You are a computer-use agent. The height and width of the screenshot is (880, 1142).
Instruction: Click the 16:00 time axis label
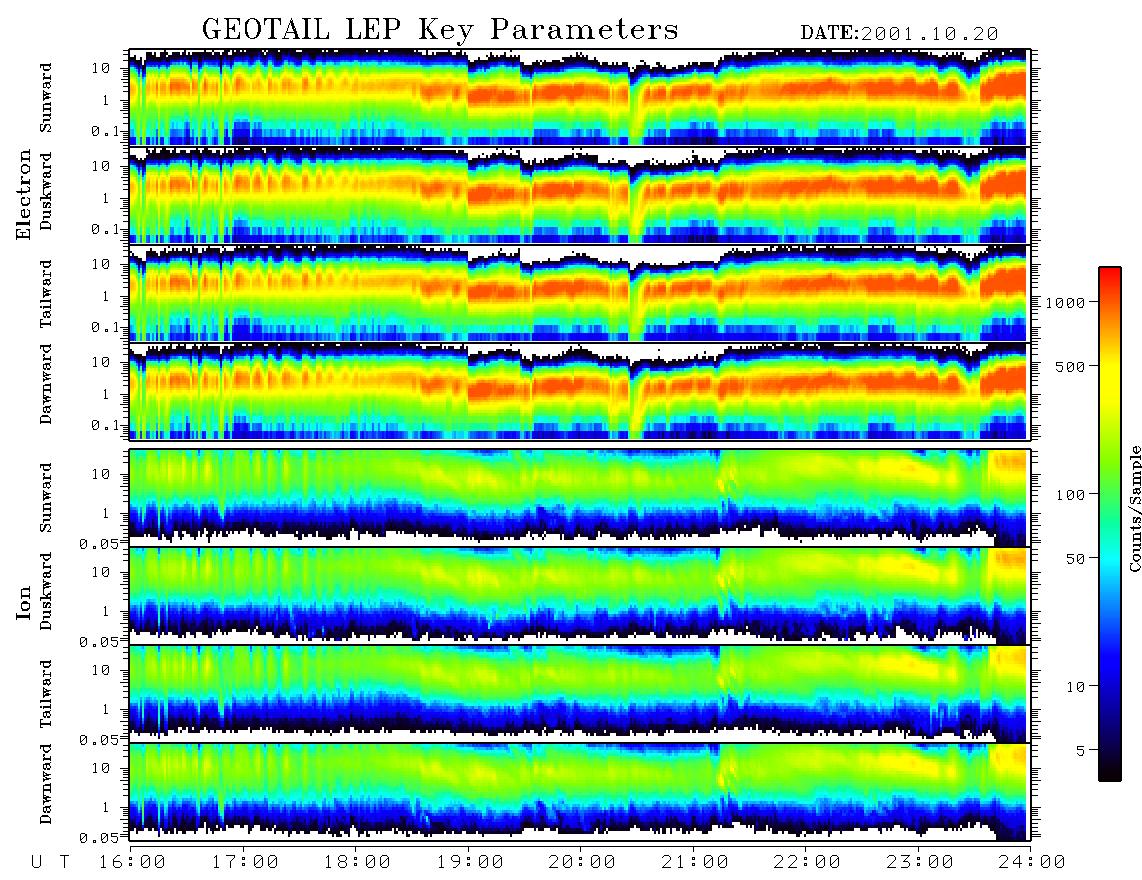tap(130, 862)
